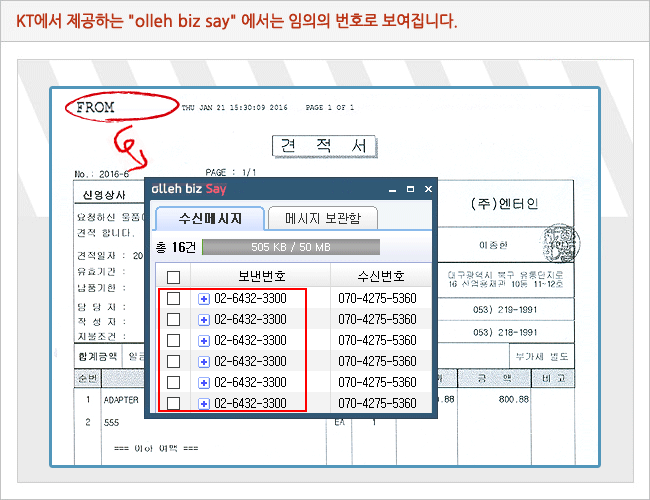Expand the last 02-6432-3300 message plus icon
Screen dimensions: 650x500
(204, 403)
